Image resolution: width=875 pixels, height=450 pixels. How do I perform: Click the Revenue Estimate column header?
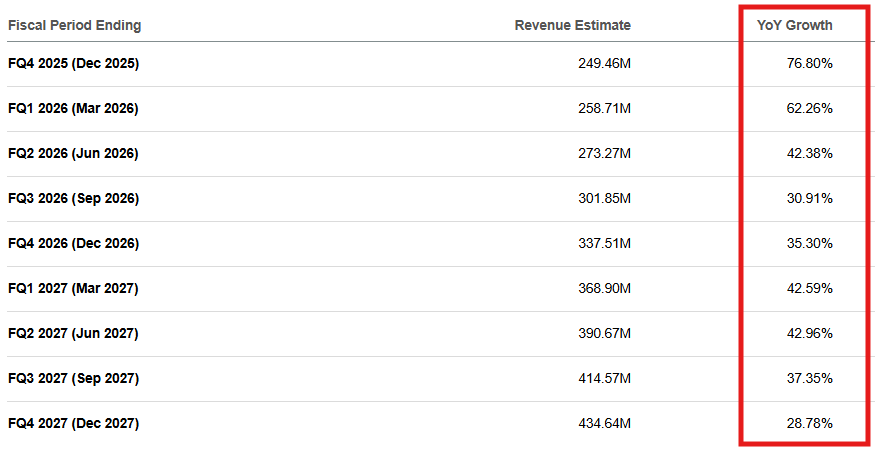tap(573, 25)
